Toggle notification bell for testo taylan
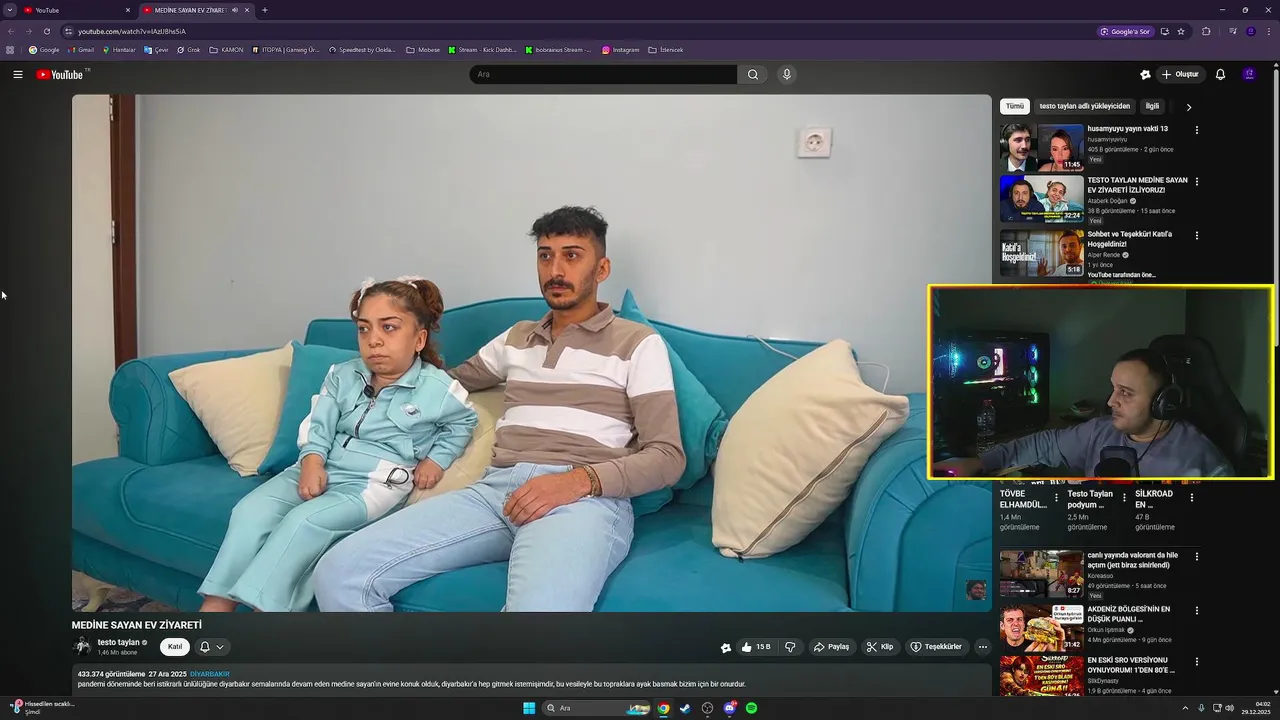Image resolution: width=1280 pixels, height=720 pixels. (x=211, y=647)
